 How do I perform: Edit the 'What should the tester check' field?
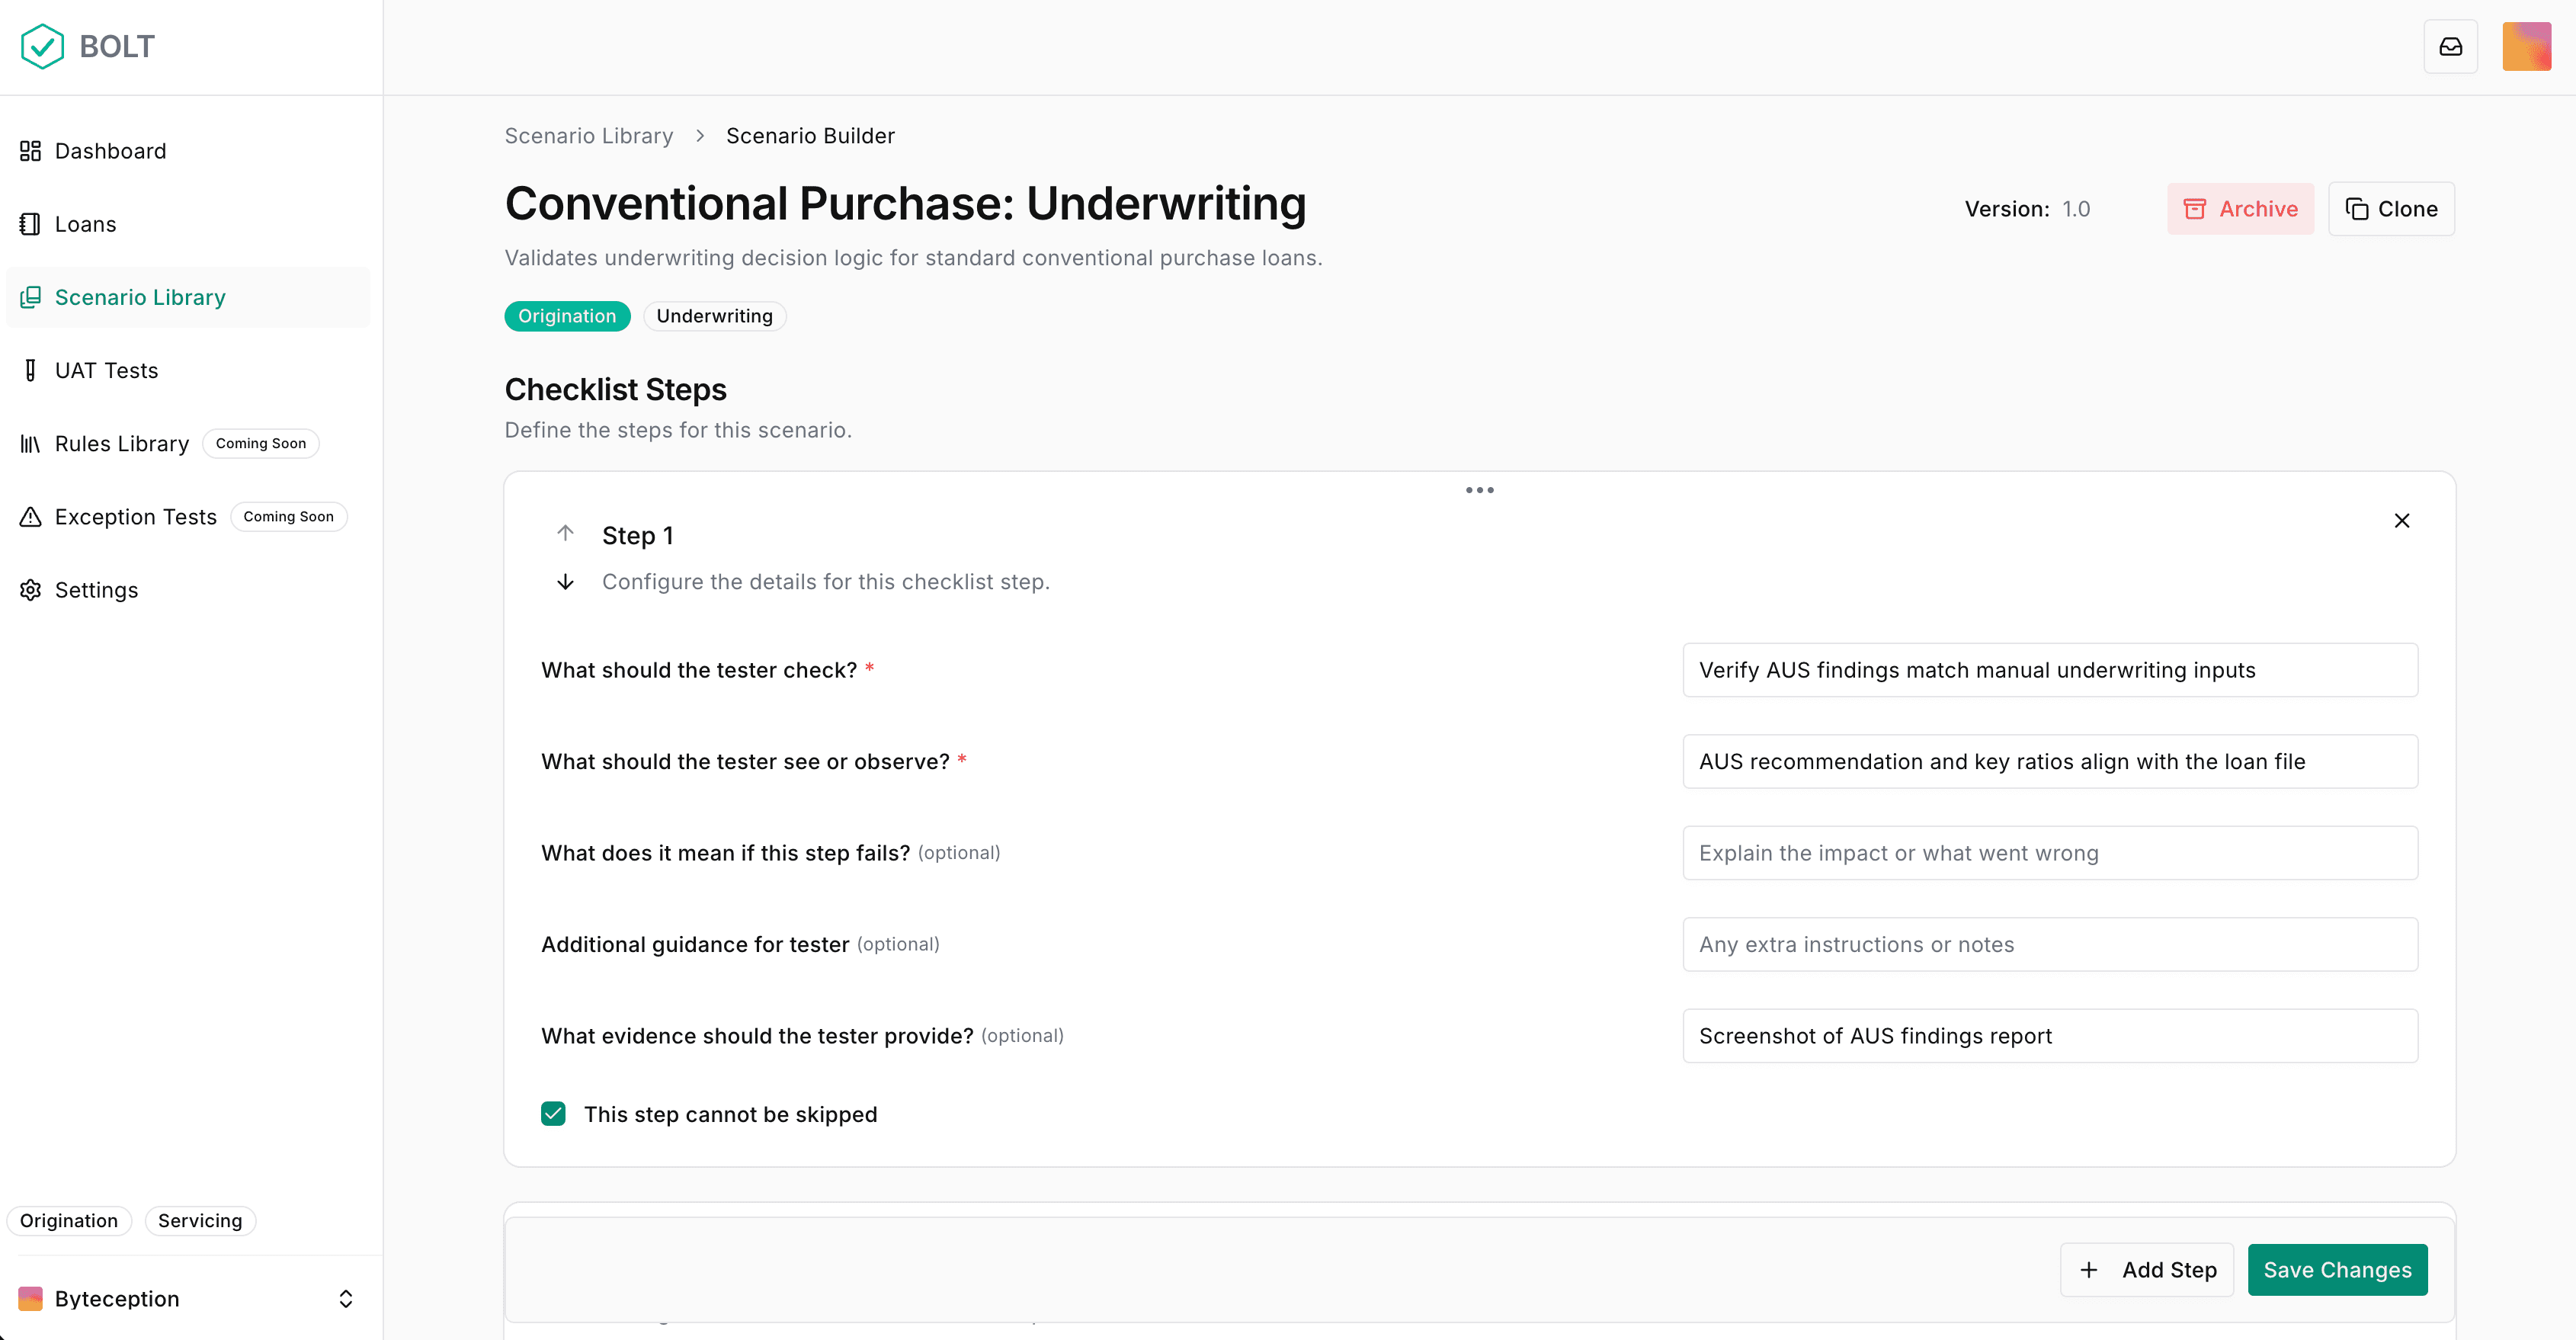click(x=2050, y=670)
